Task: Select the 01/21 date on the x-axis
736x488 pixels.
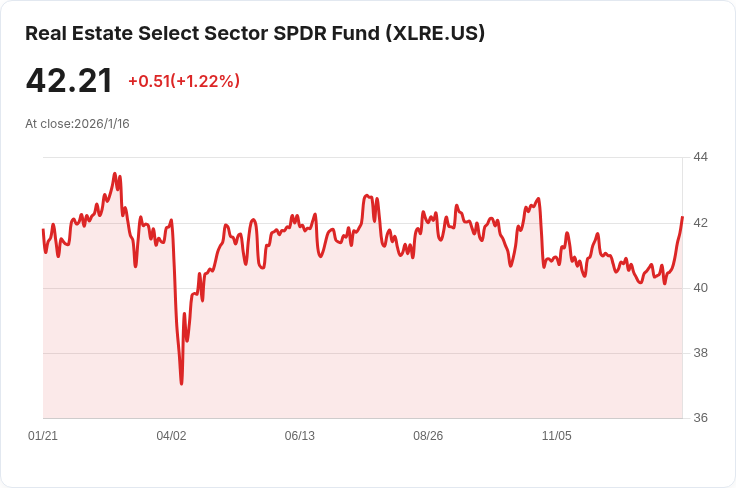Action: tap(43, 436)
